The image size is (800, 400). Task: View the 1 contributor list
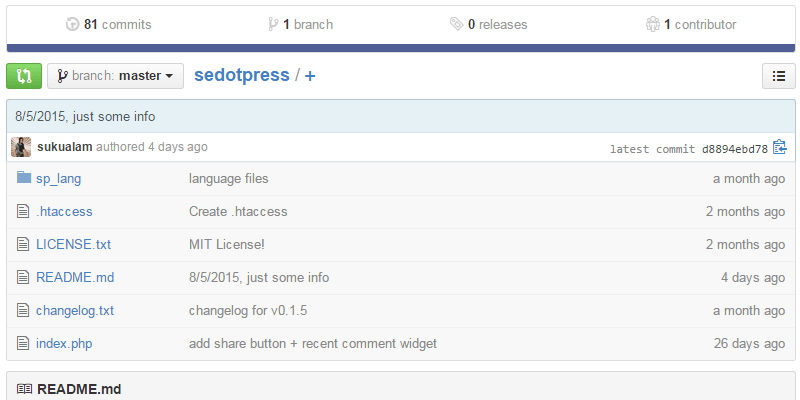(x=691, y=24)
